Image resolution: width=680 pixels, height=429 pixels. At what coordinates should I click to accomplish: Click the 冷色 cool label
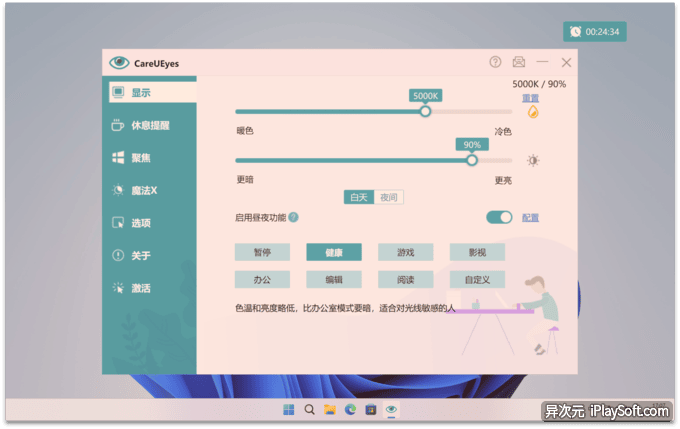(503, 131)
